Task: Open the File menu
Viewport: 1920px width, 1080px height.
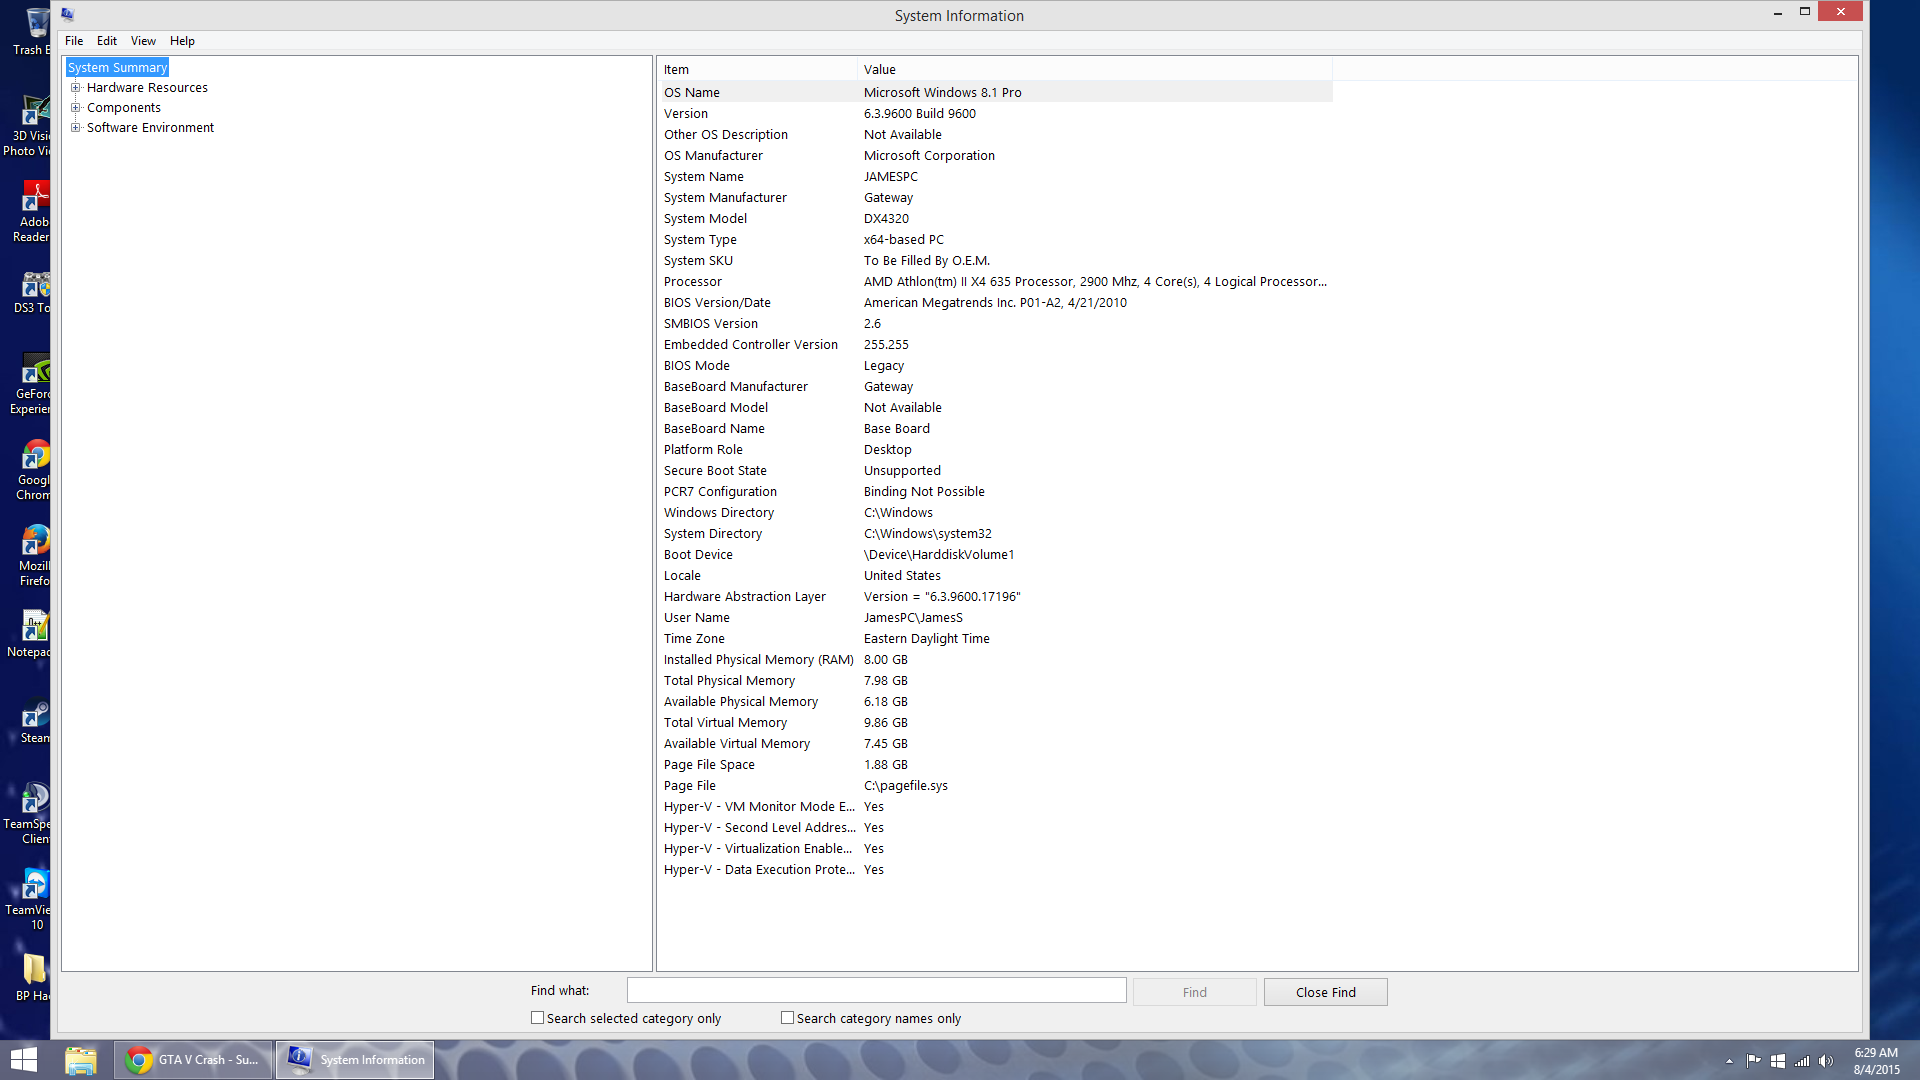Action: point(74,41)
